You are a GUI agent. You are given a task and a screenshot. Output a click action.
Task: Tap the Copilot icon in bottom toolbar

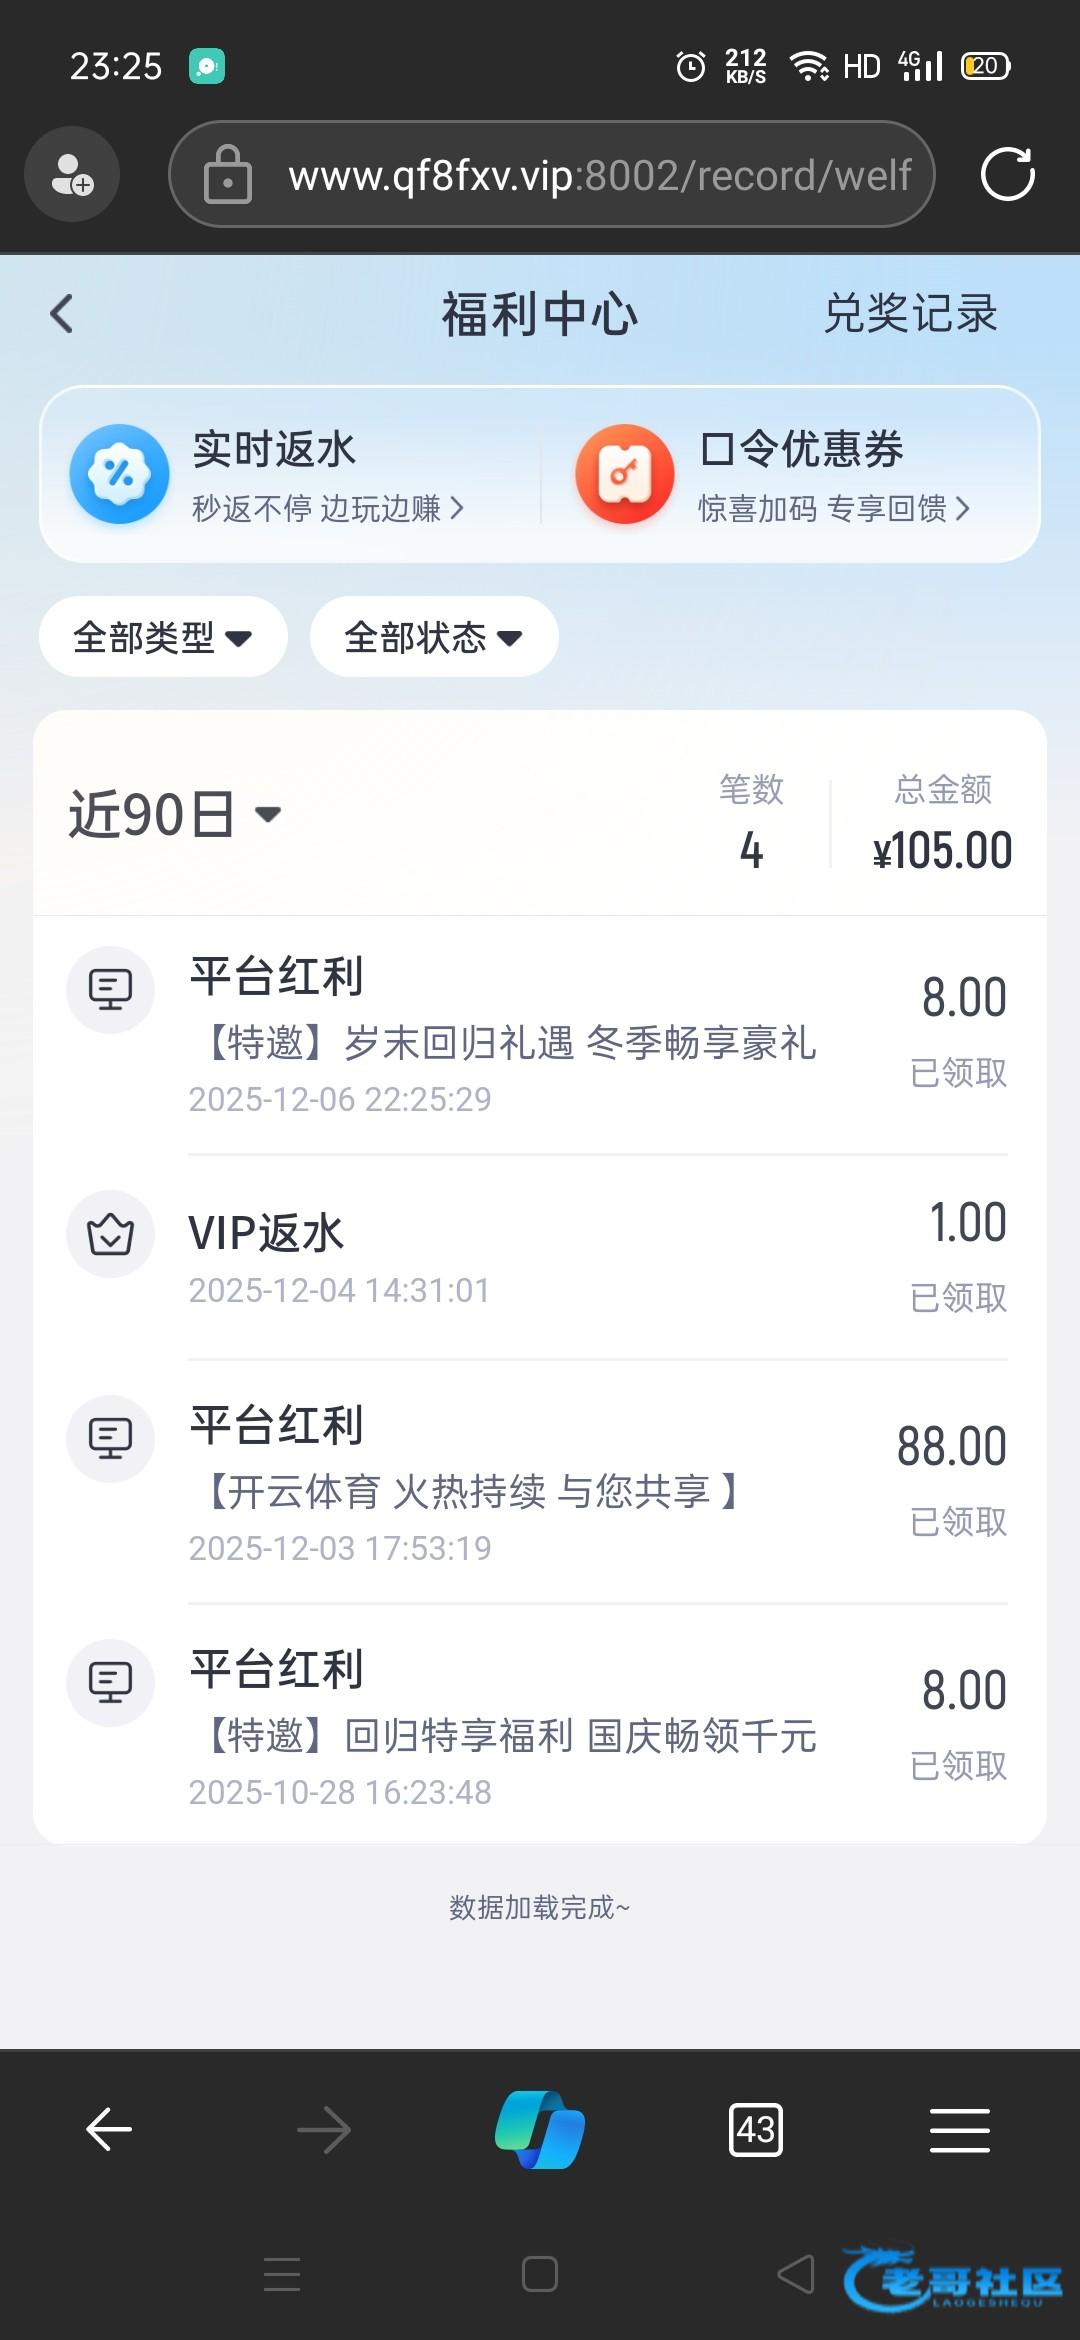tap(540, 2130)
